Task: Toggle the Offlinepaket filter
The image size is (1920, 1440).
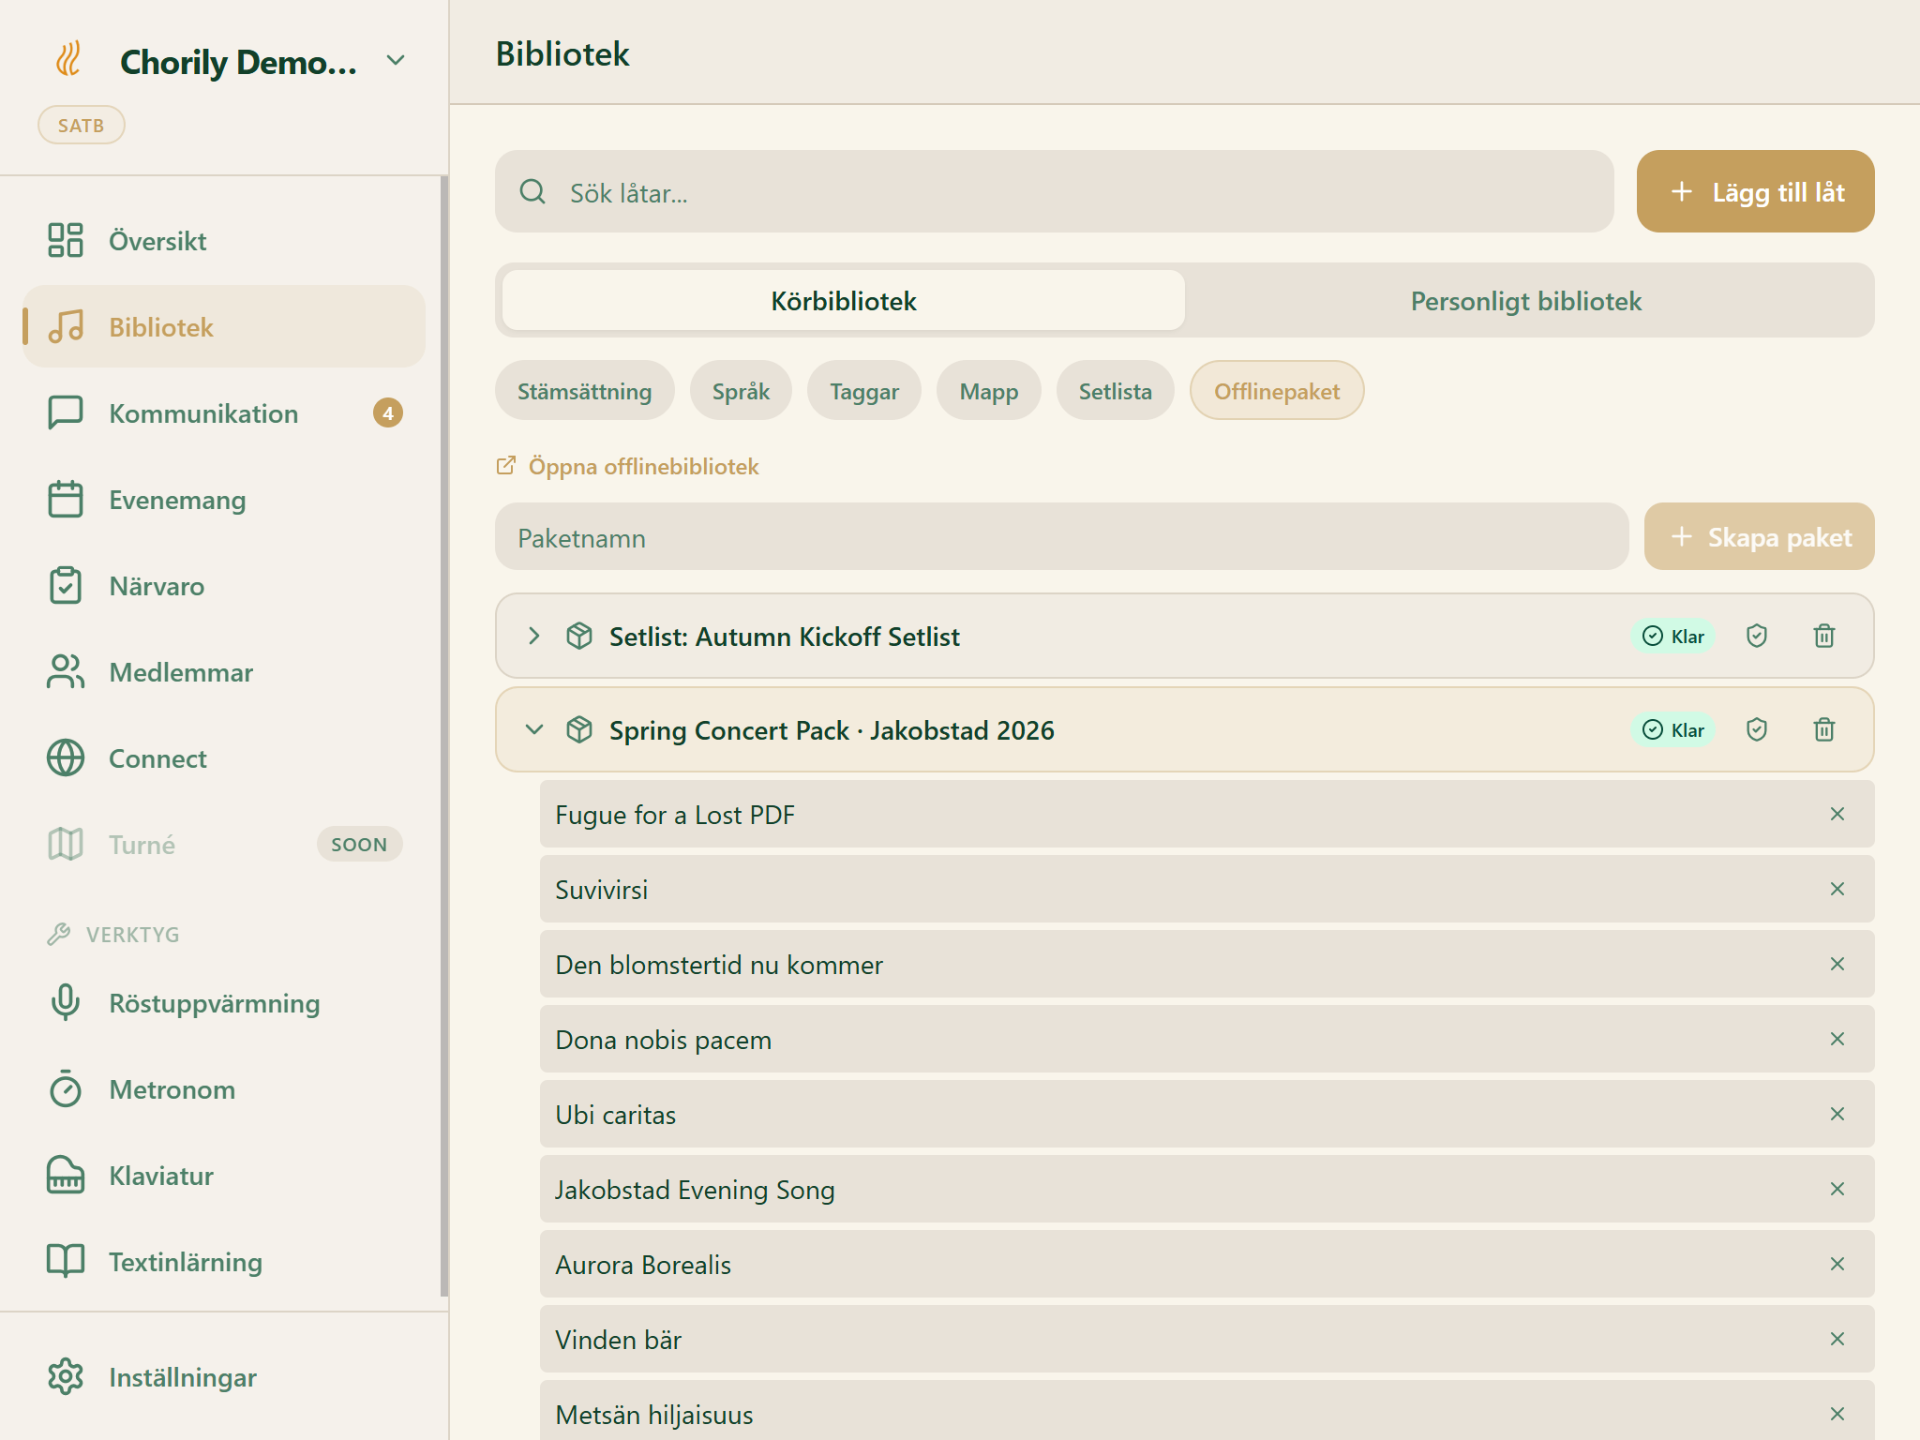Action: [1277, 391]
